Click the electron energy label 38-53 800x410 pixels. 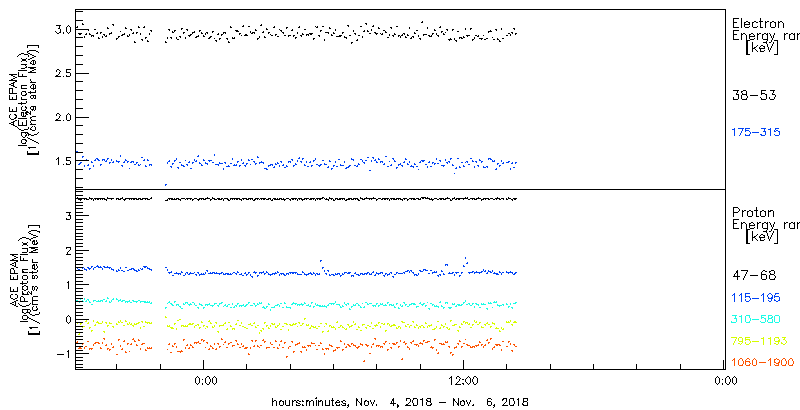[x=754, y=95]
